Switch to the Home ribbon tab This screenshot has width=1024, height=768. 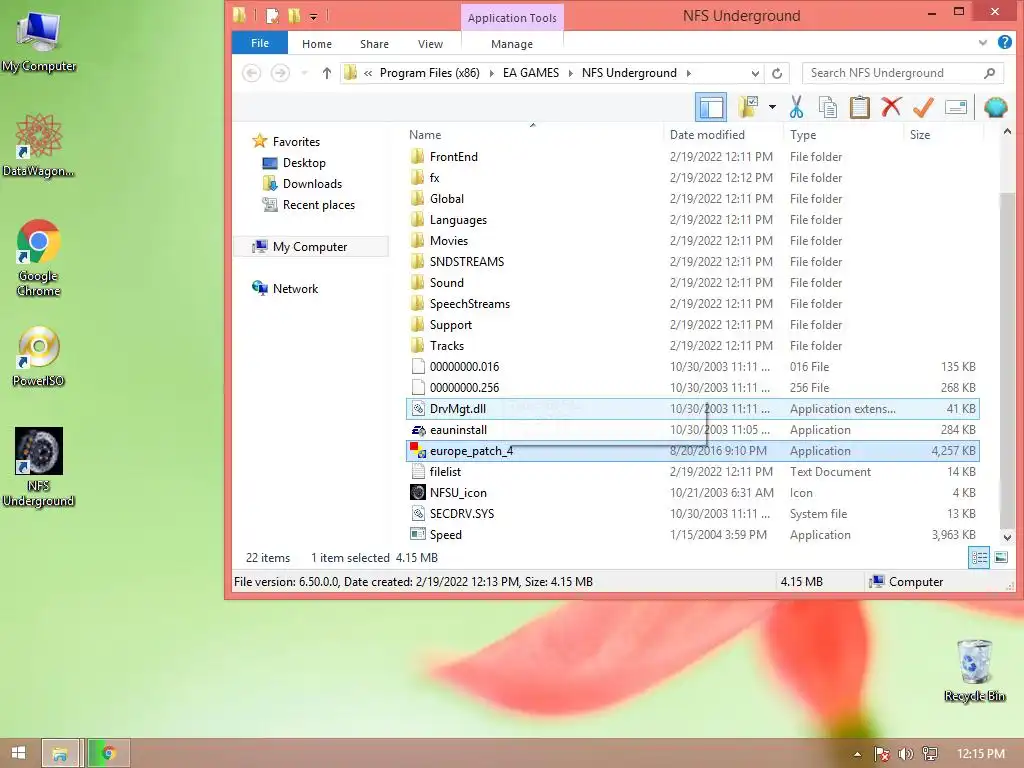coord(317,44)
